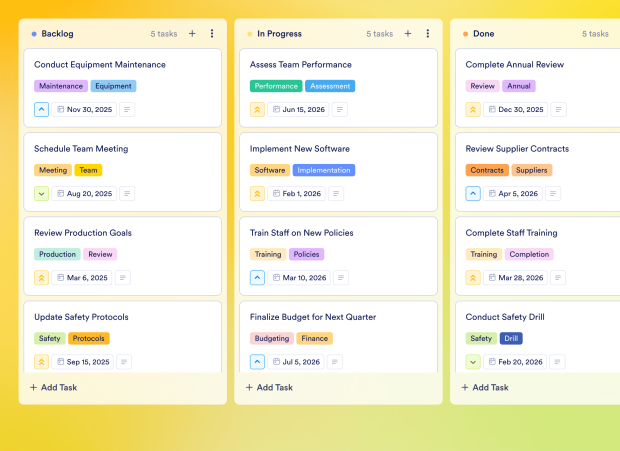Click the blue Implementation tag
The width and height of the screenshot is (620, 451).
(x=324, y=170)
